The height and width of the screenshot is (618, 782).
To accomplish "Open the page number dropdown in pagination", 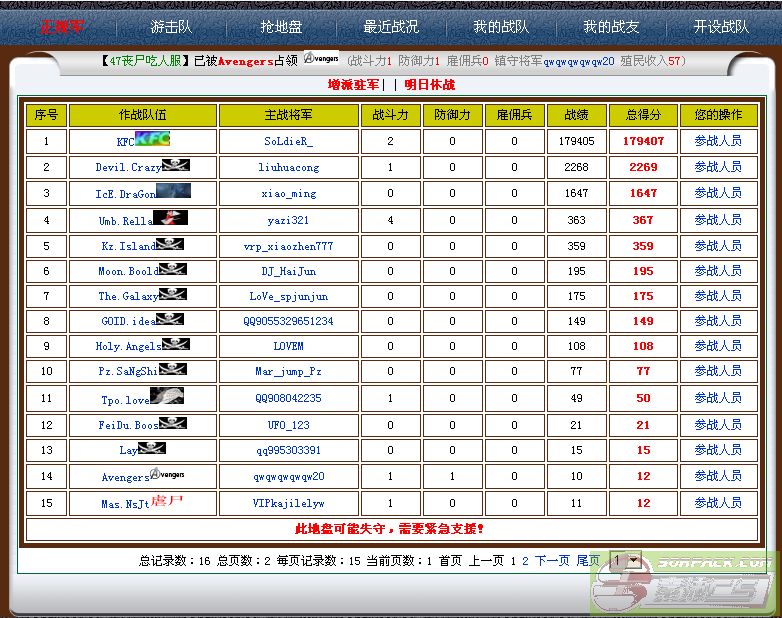I will 625,561.
